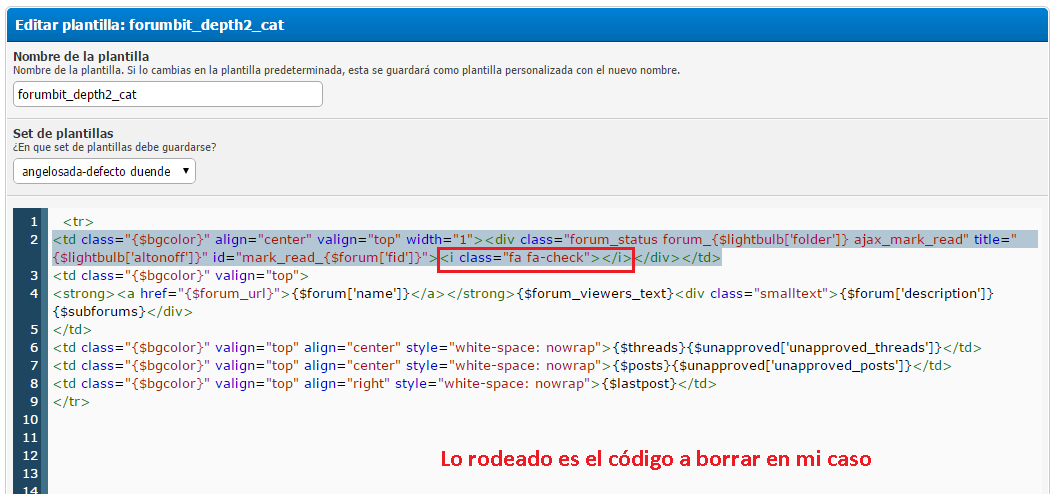Open the template set dropdown angelosada-defecto duende
This screenshot has height=494, width=1052.
tap(104, 171)
